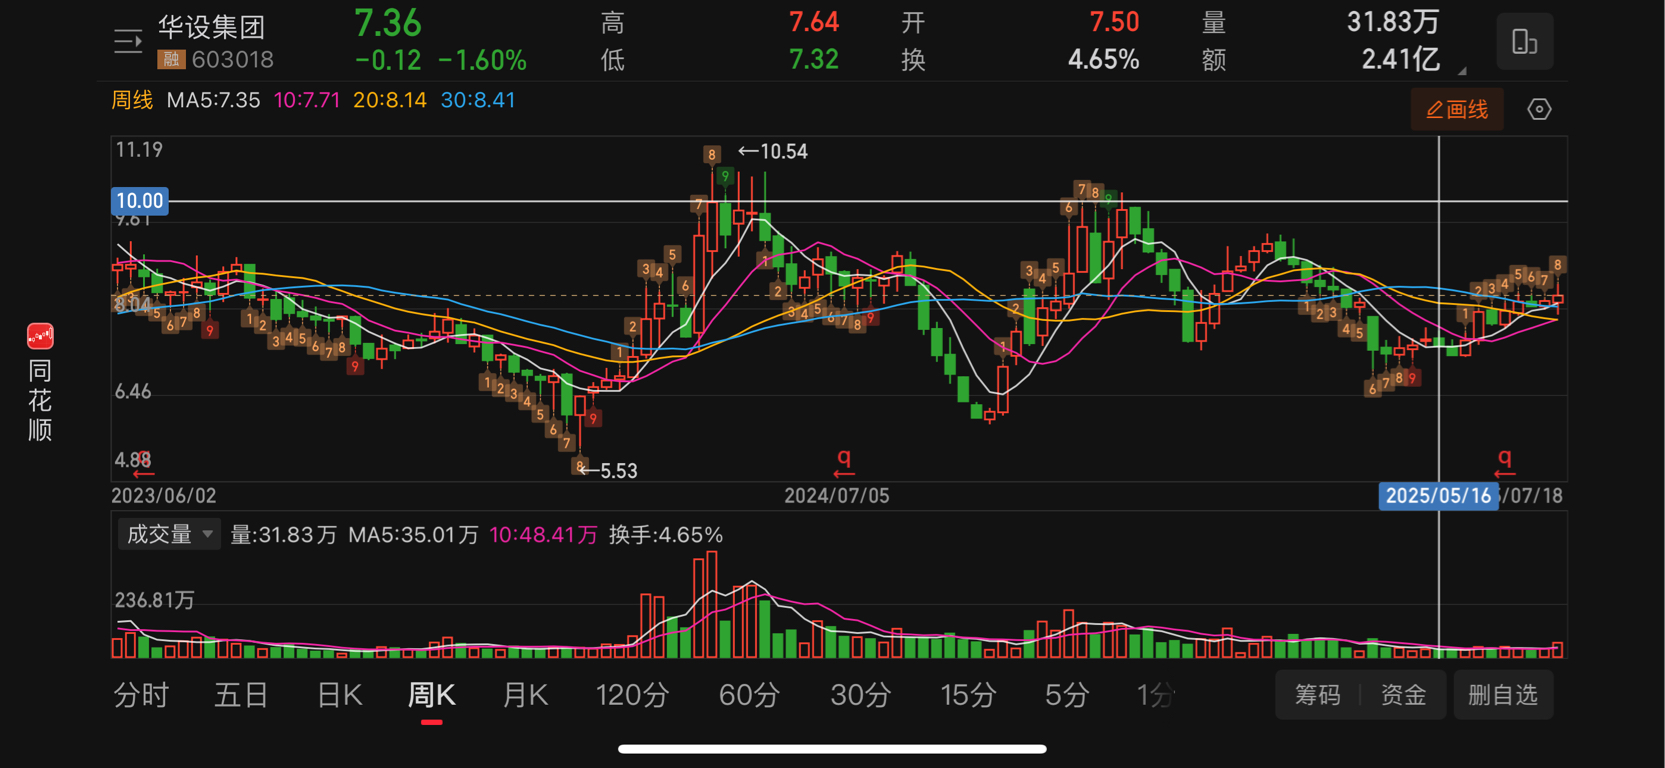
Task: Tap the 6.46 price axis label
Action: click(x=133, y=392)
